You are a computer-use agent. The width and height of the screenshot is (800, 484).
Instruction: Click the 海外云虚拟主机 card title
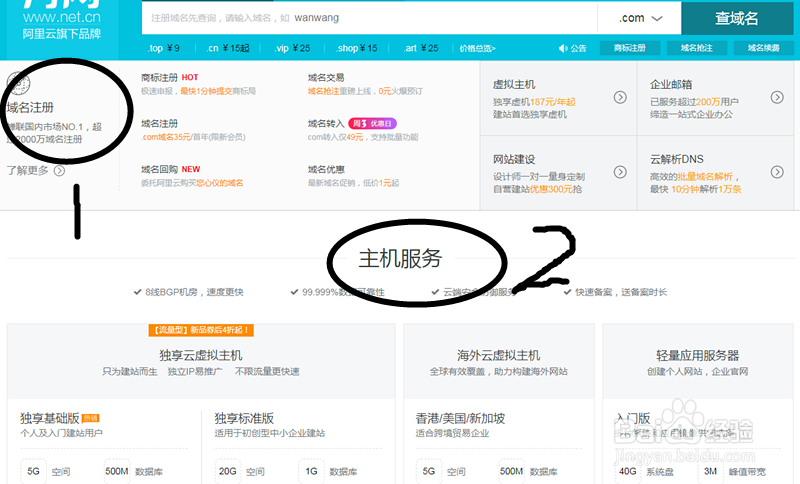click(498, 355)
